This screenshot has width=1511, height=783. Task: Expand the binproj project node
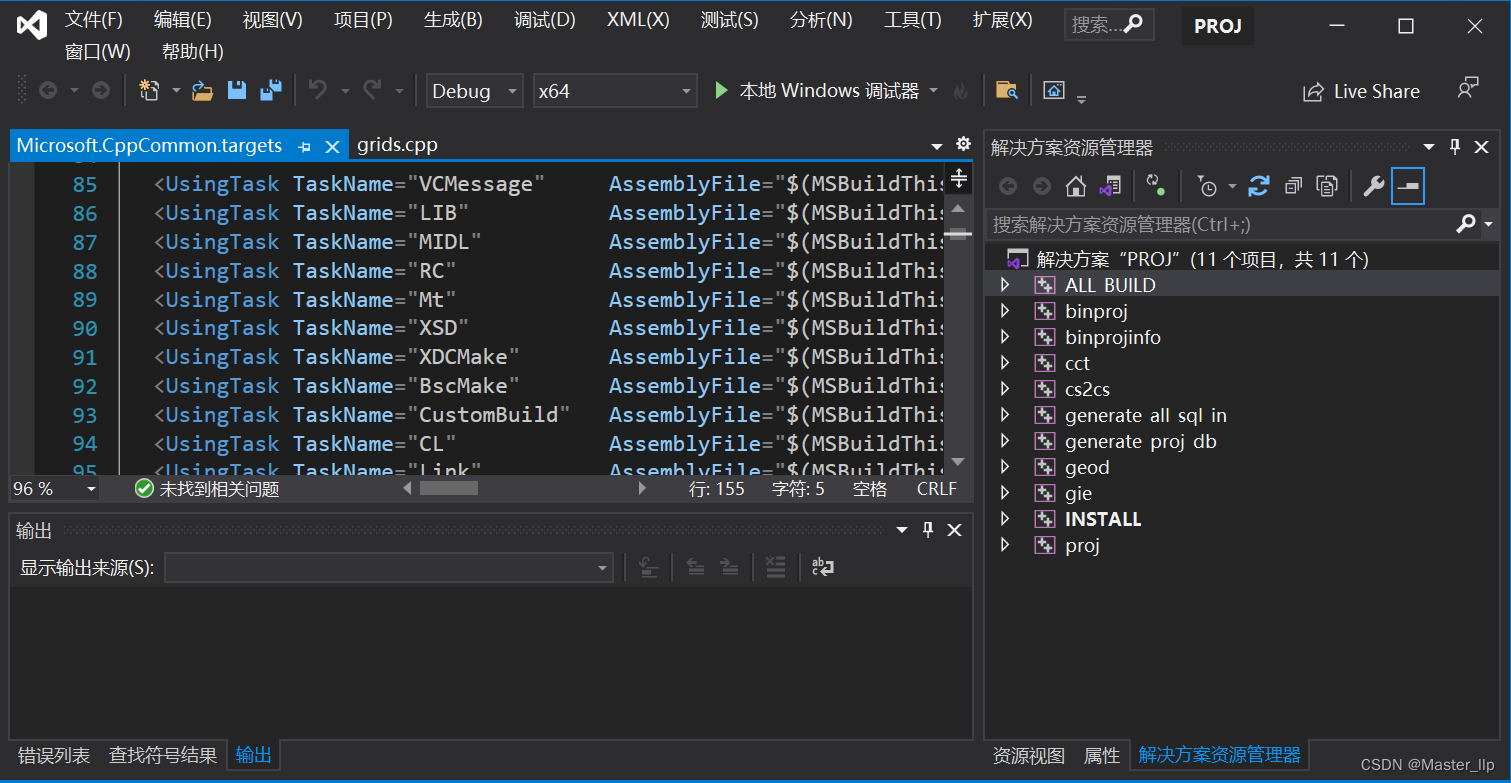[1006, 311]
